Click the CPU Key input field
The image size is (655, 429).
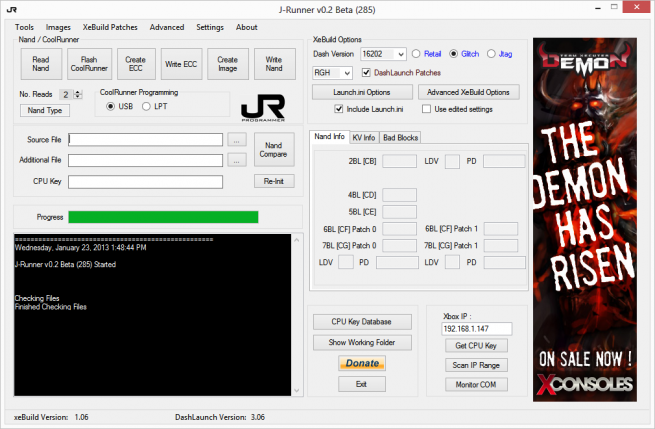click(146, 181)
